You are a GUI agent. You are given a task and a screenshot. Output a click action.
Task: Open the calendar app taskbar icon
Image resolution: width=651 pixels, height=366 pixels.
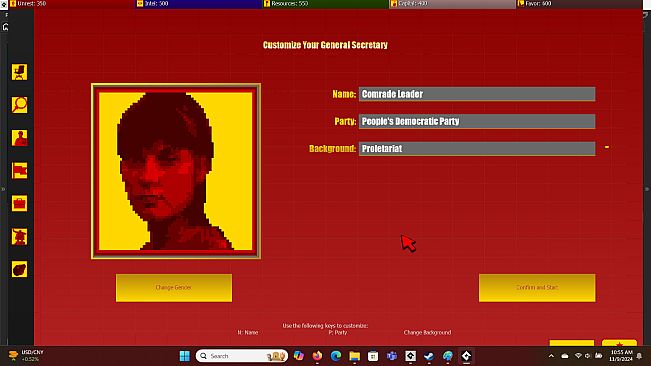click(373, 356)
